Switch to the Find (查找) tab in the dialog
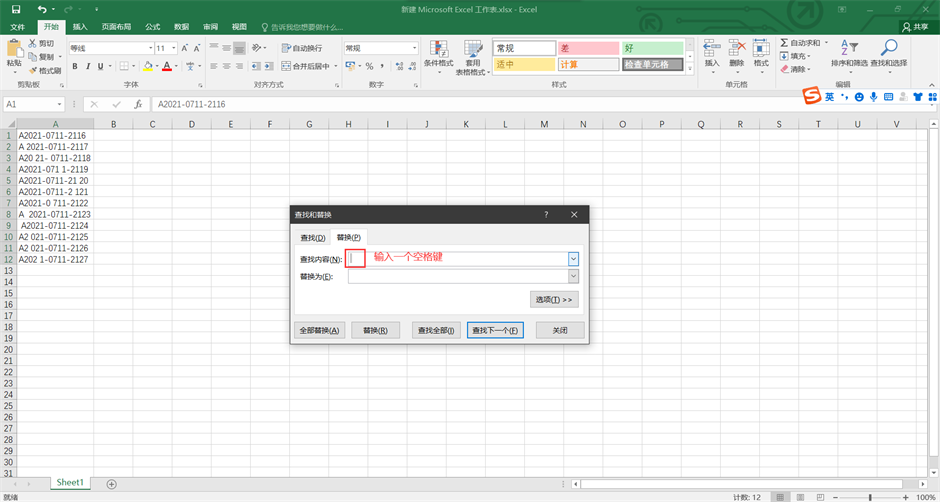The width and height of the screenshot is (940, 502). click(x=313, y=238)
